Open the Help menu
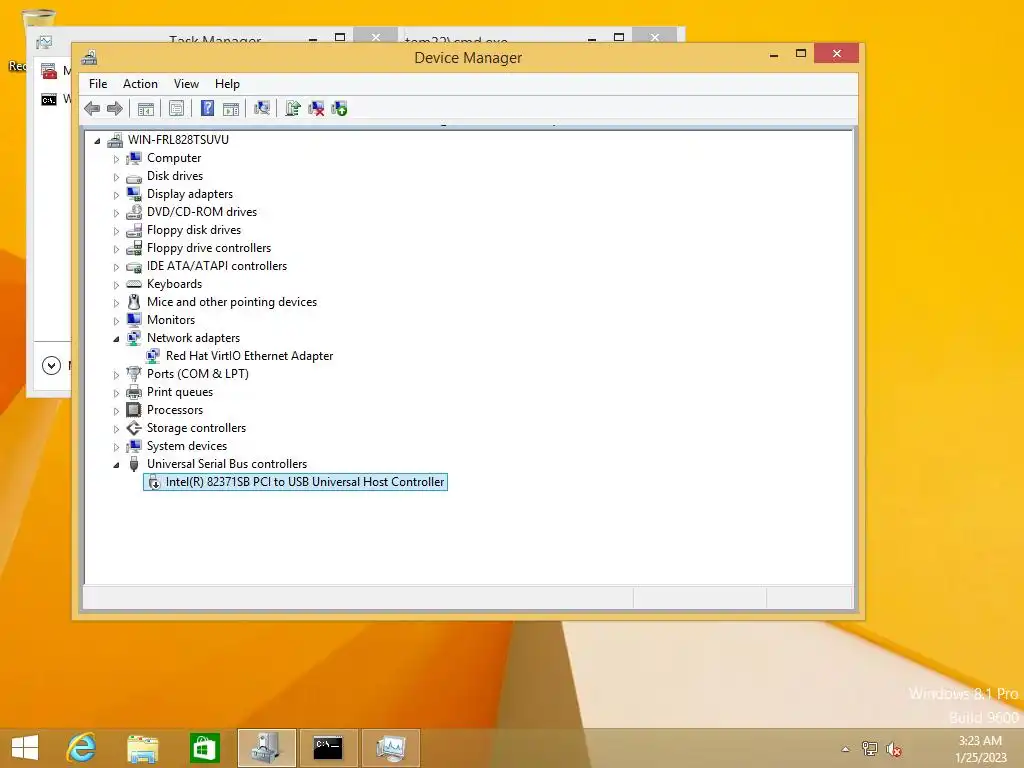 [x=227, y=84]
